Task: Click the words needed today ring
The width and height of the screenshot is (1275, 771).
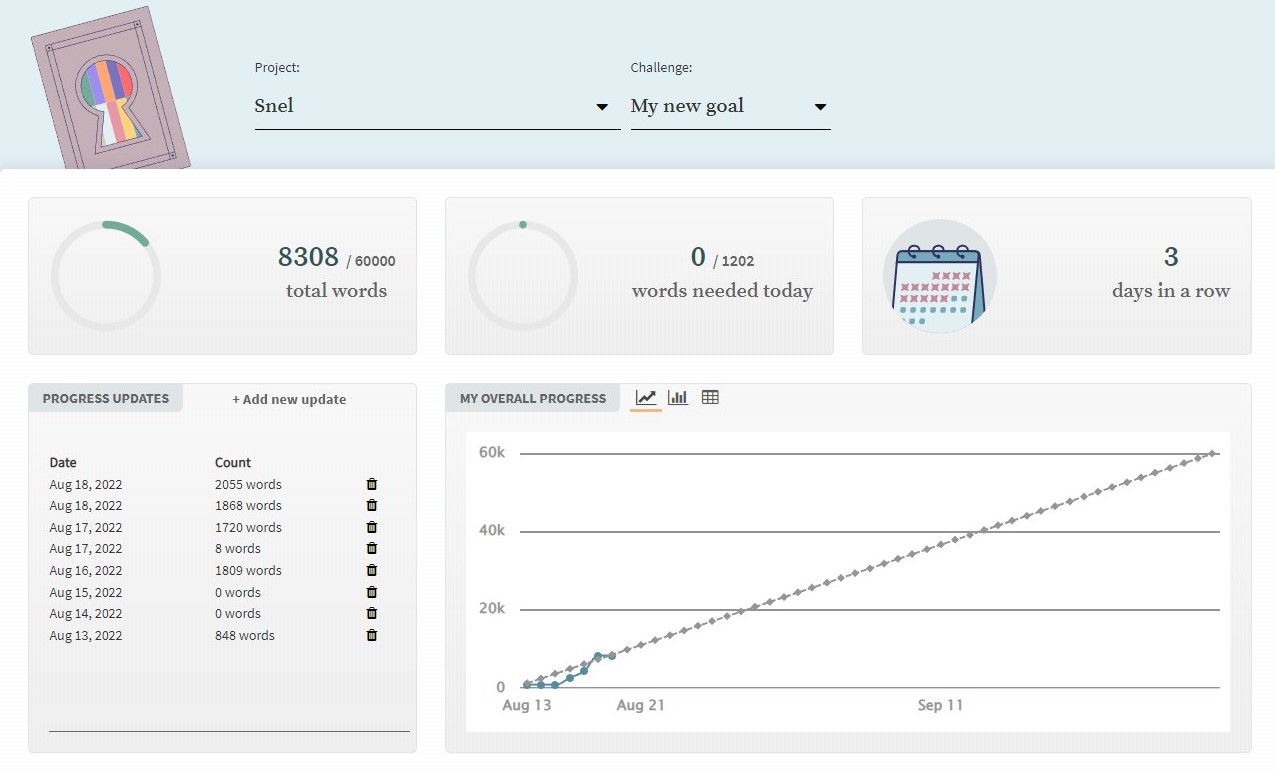Action: pos(523,276)
